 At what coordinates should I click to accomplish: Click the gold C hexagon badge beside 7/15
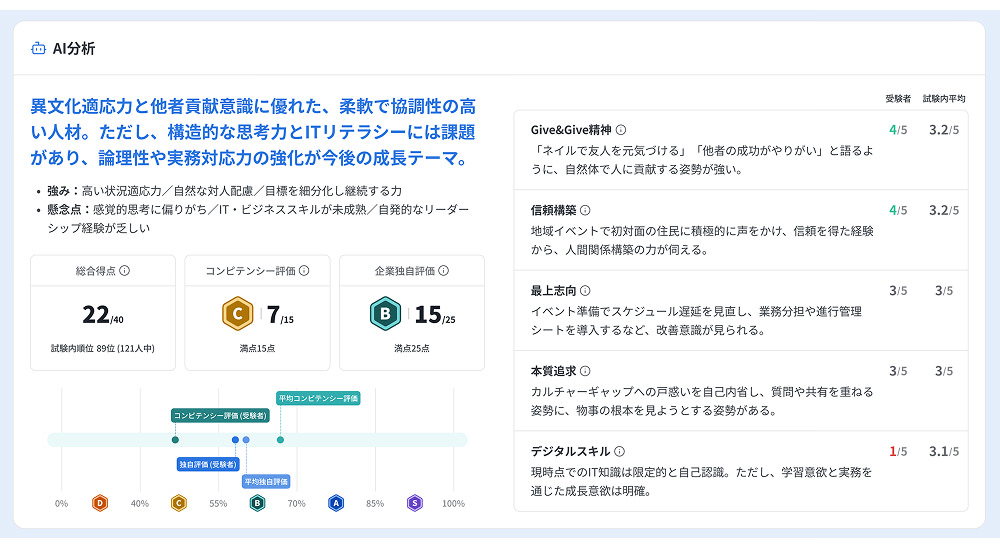tap(237, 314)
